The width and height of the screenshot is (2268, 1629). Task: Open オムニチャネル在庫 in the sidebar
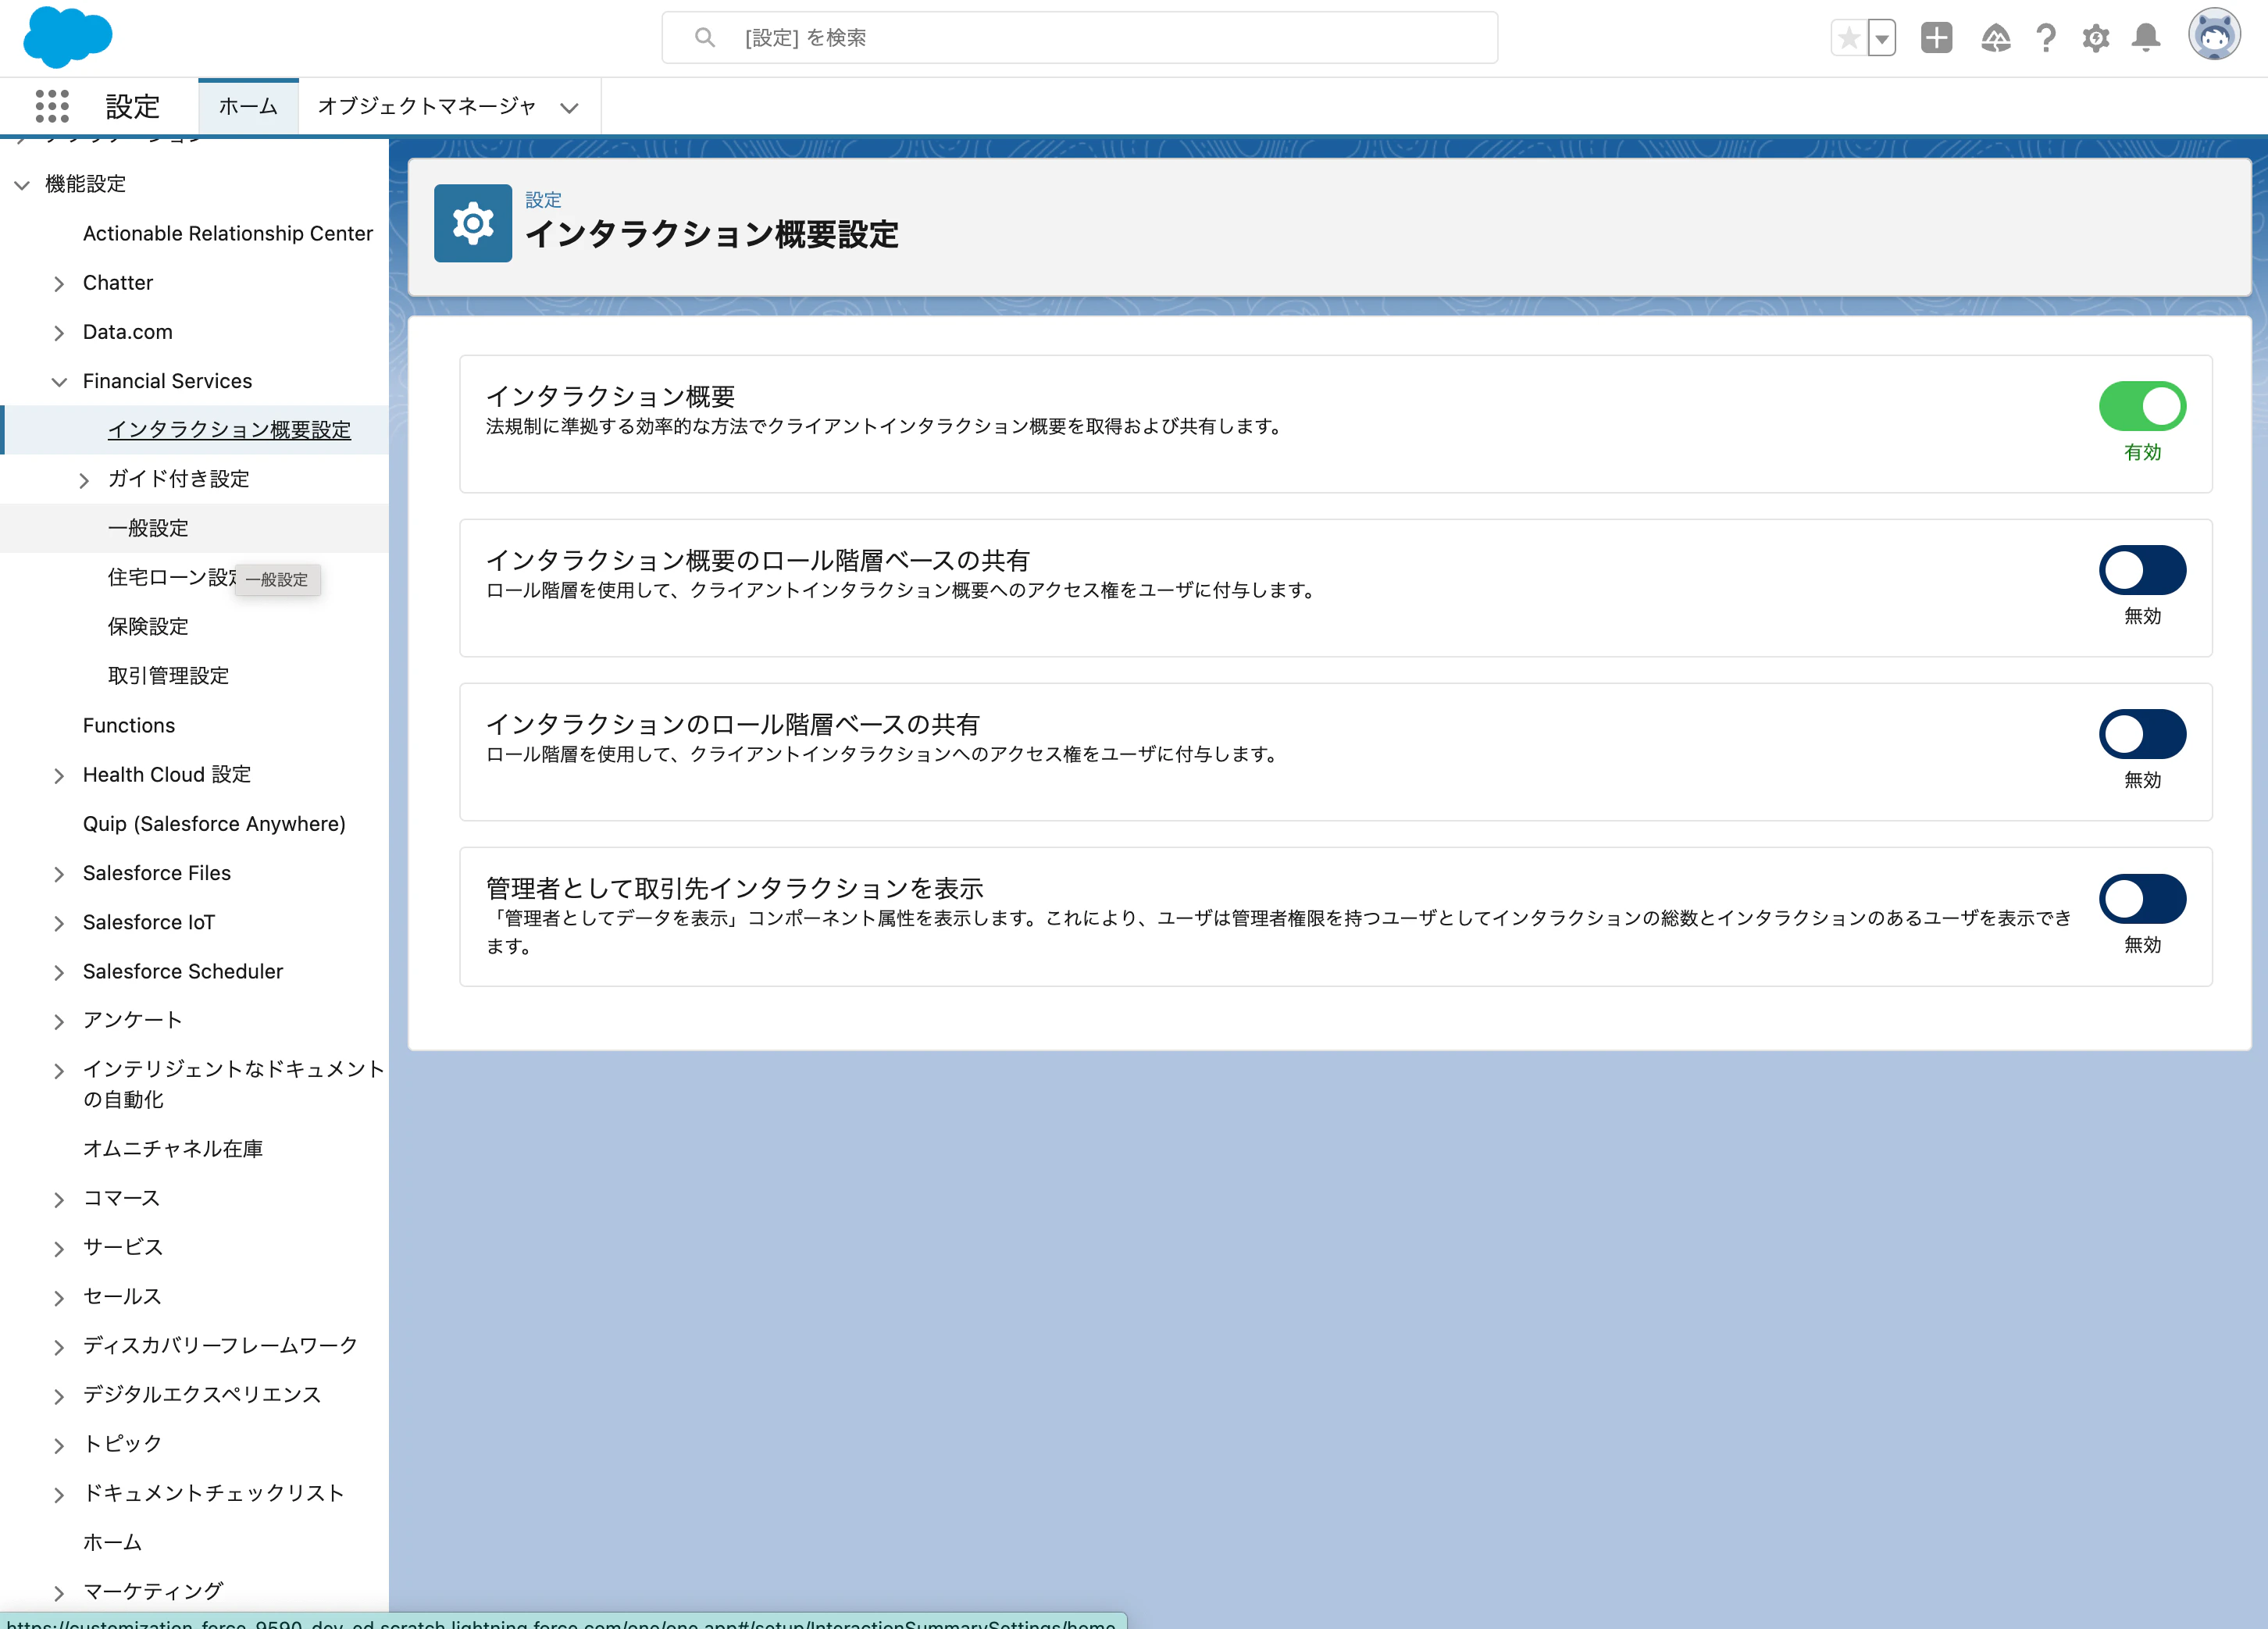tap(173, 1149)
